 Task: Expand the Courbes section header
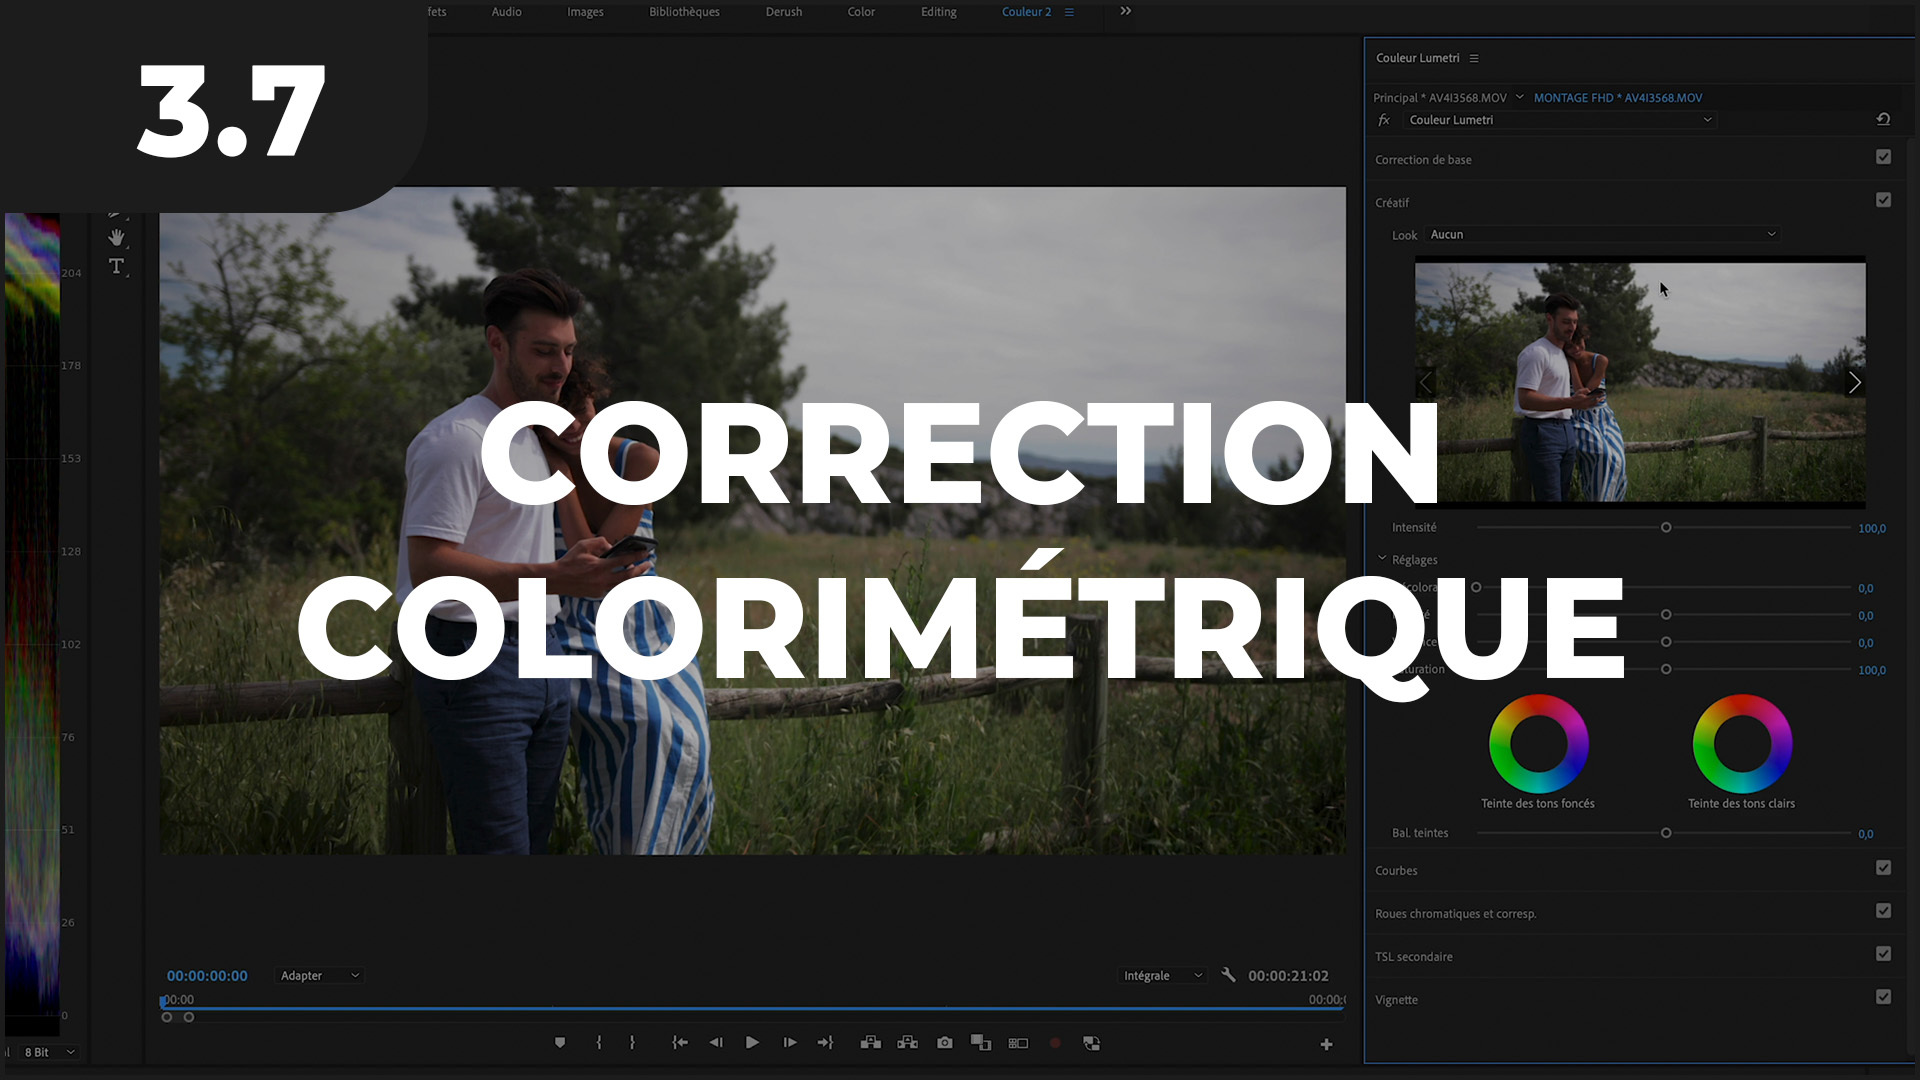coord(1396,871)
